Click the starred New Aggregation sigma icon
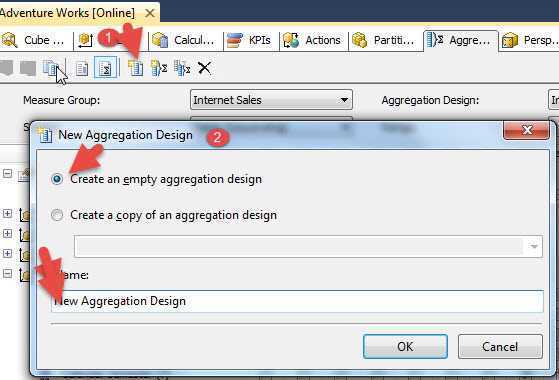The width and height of the screenshot is (559, 380). [159, 68]
